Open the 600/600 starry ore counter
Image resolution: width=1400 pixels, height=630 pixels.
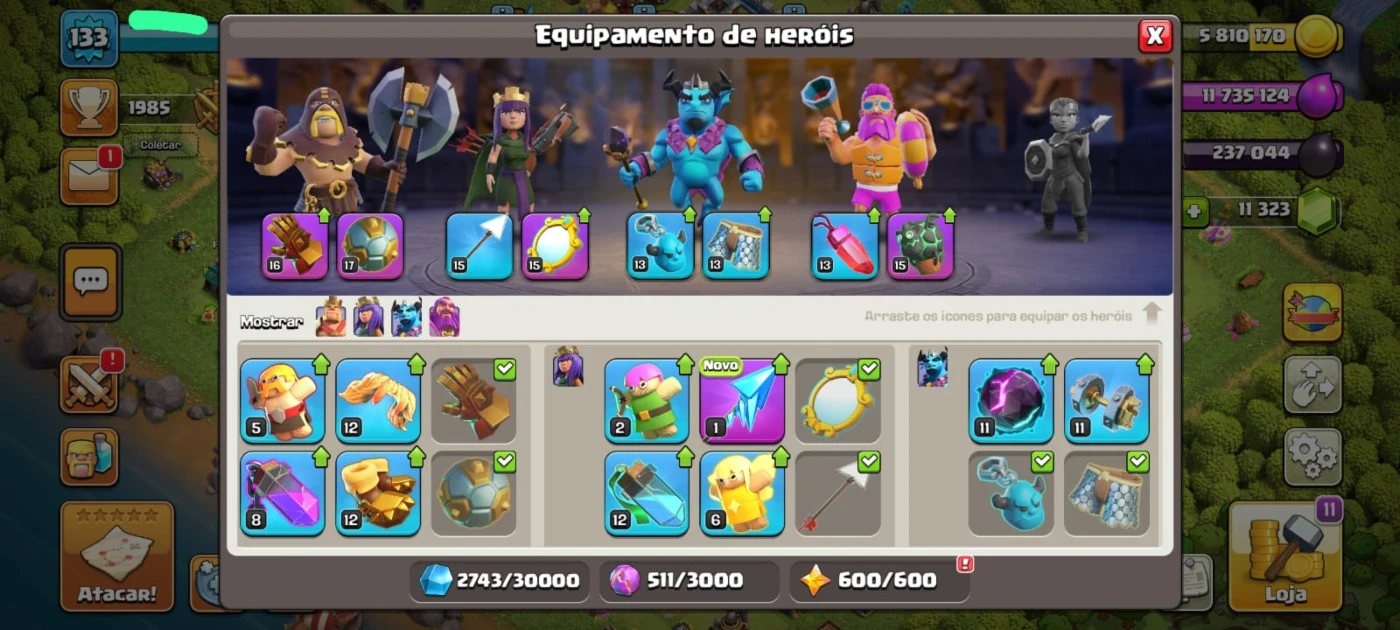click(x=879, y=580)
